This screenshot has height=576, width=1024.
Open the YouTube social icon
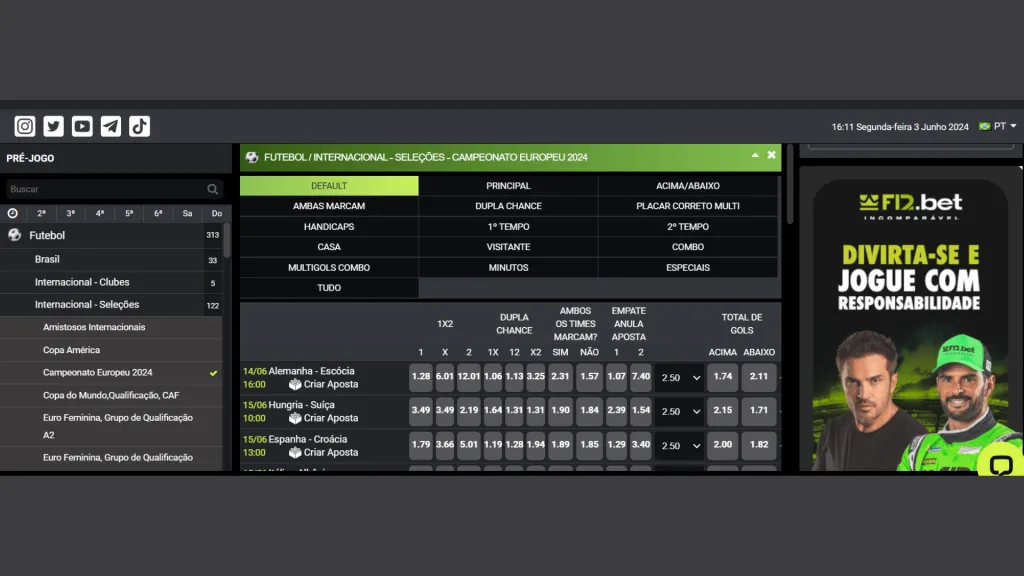tap(82, 126)
